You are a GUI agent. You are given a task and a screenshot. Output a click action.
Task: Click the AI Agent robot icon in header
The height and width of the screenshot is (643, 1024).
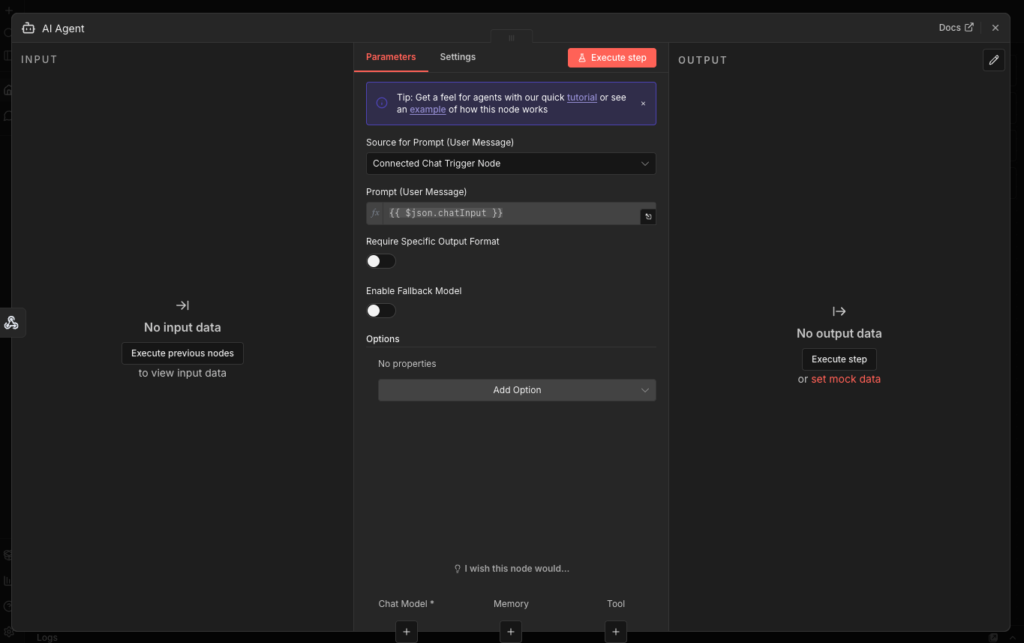[28, 28]
